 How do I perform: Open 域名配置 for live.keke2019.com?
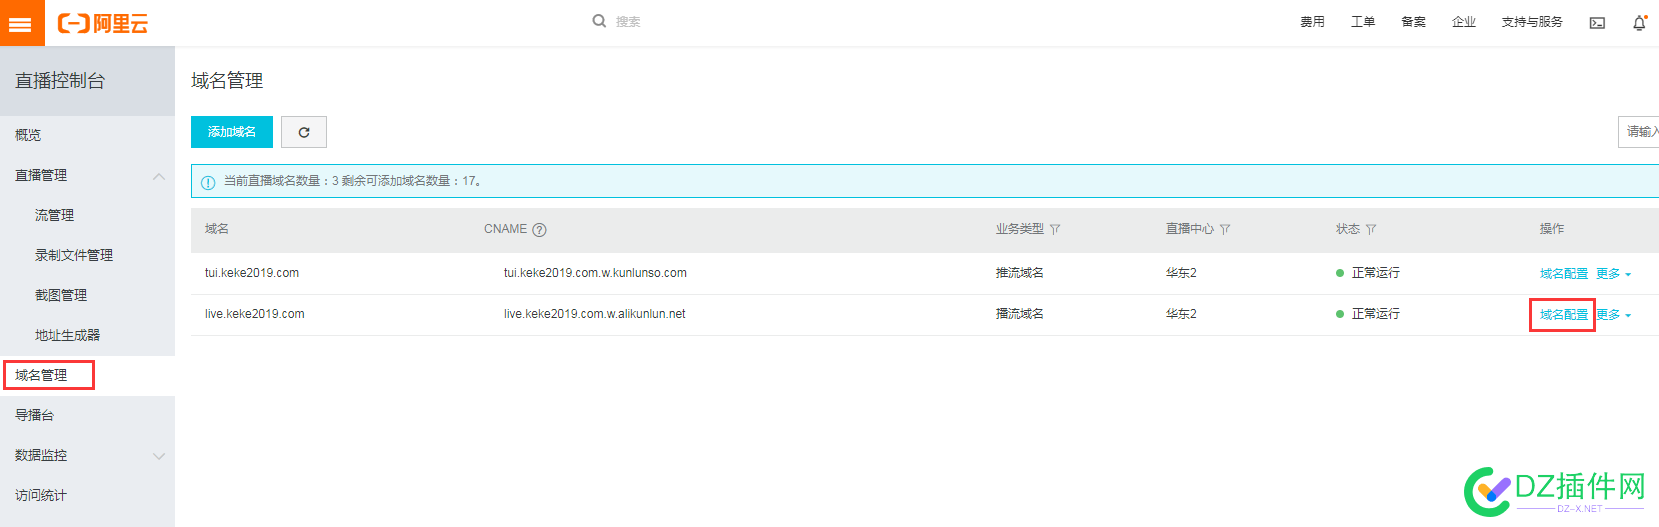1563,315
